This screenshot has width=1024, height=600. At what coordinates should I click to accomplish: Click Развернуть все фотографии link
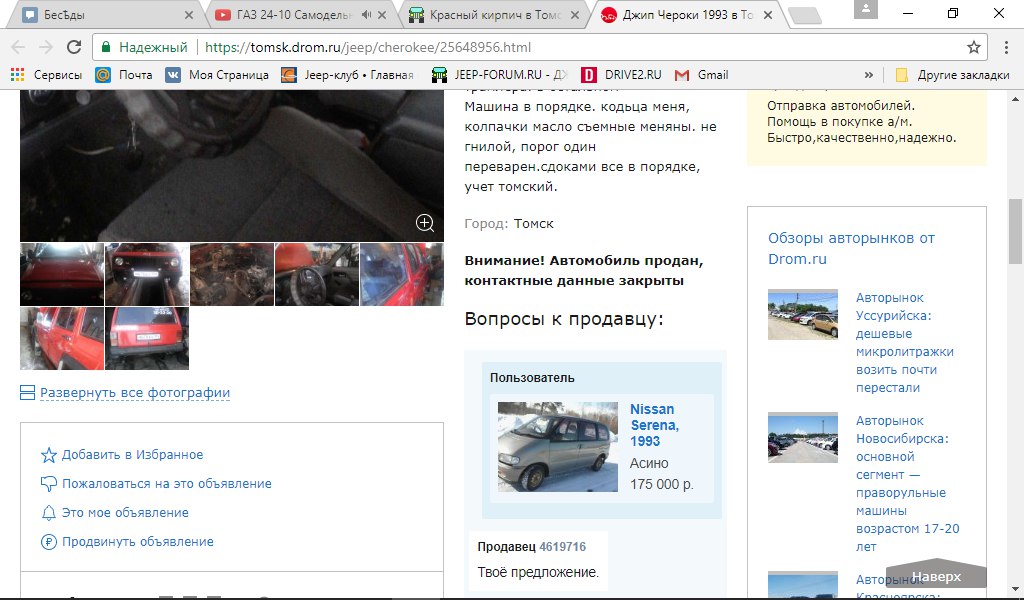tap(135, 392)
